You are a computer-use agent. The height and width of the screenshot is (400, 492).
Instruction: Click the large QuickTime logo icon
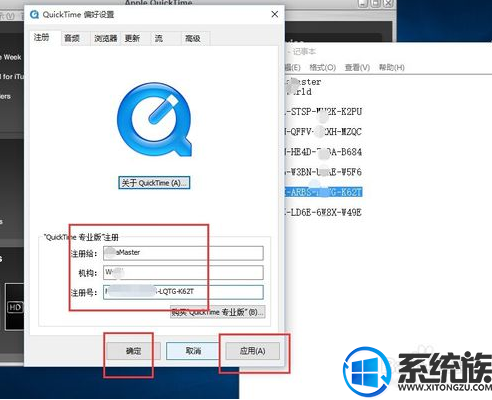point(154,120)
